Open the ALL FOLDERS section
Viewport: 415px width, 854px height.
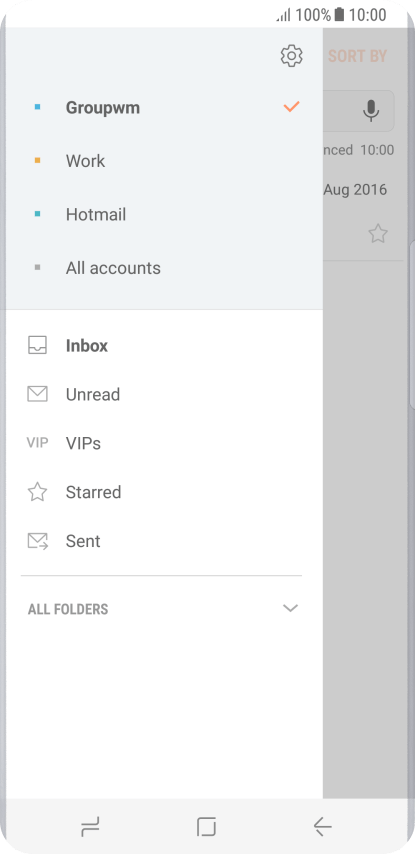[161, 608]
